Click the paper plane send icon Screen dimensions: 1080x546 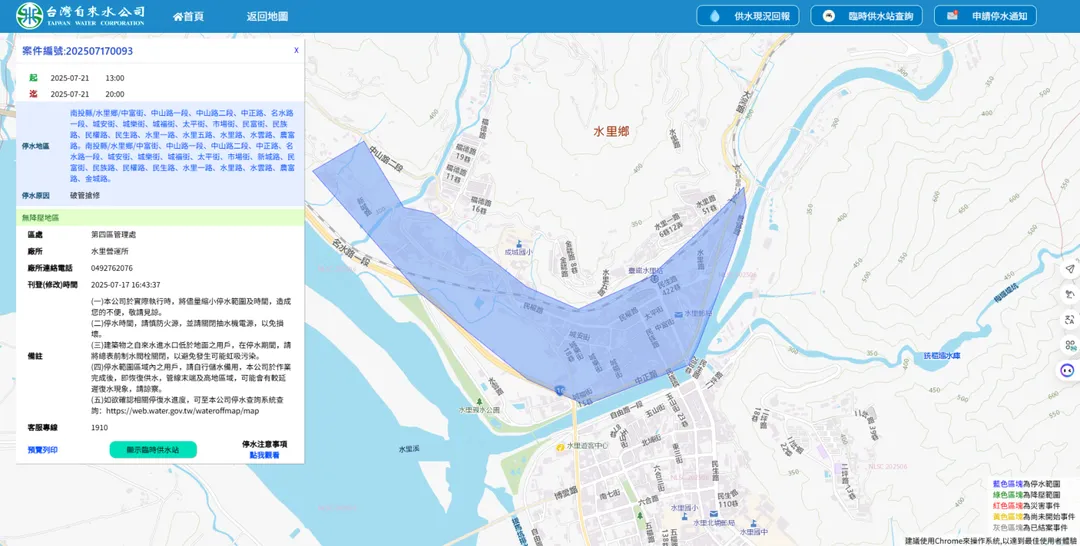(x=1069, y=269)
